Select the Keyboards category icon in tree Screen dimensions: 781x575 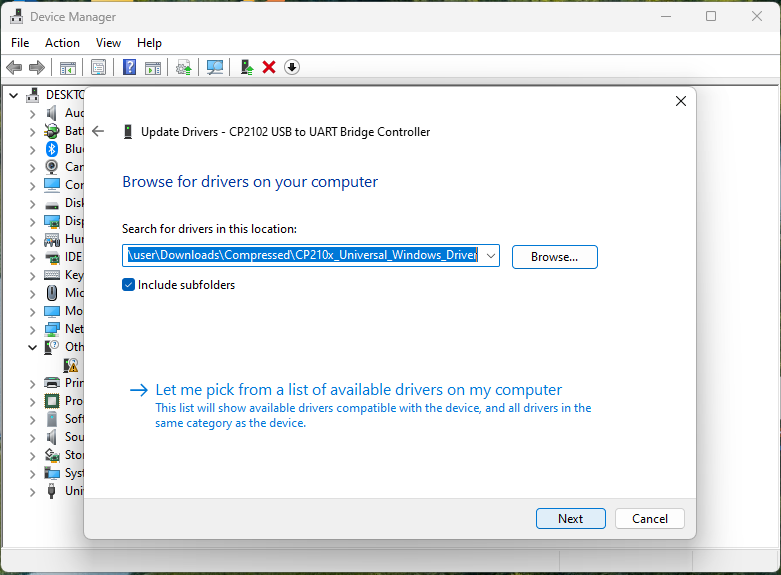[52, 275]
